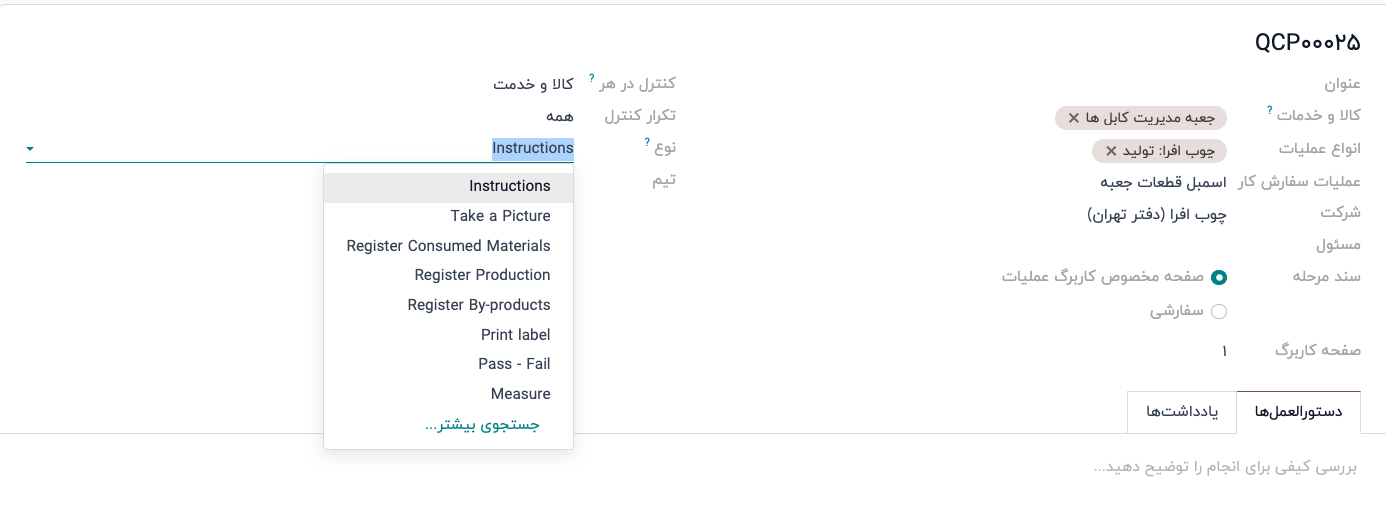
Task: Choose Register Consumed Materials option
Action: (x=448, y=246)
